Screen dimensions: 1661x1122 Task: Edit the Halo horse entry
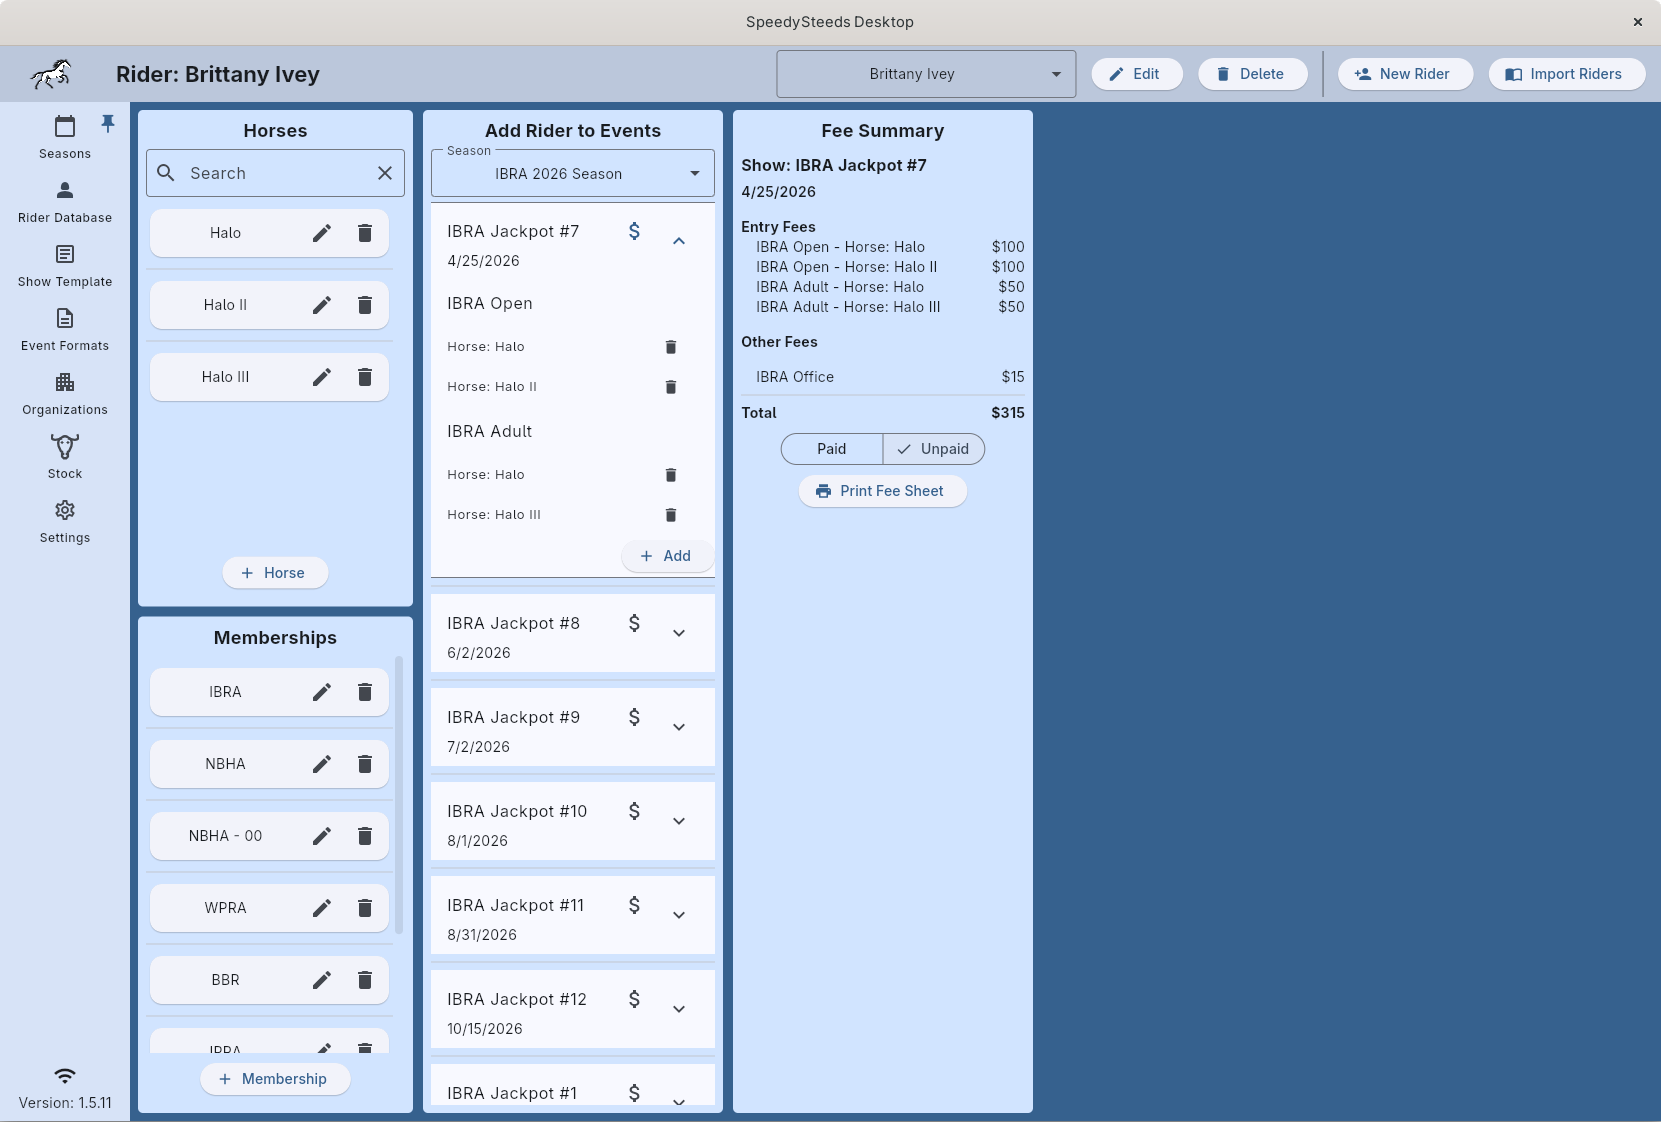[321, 233]
